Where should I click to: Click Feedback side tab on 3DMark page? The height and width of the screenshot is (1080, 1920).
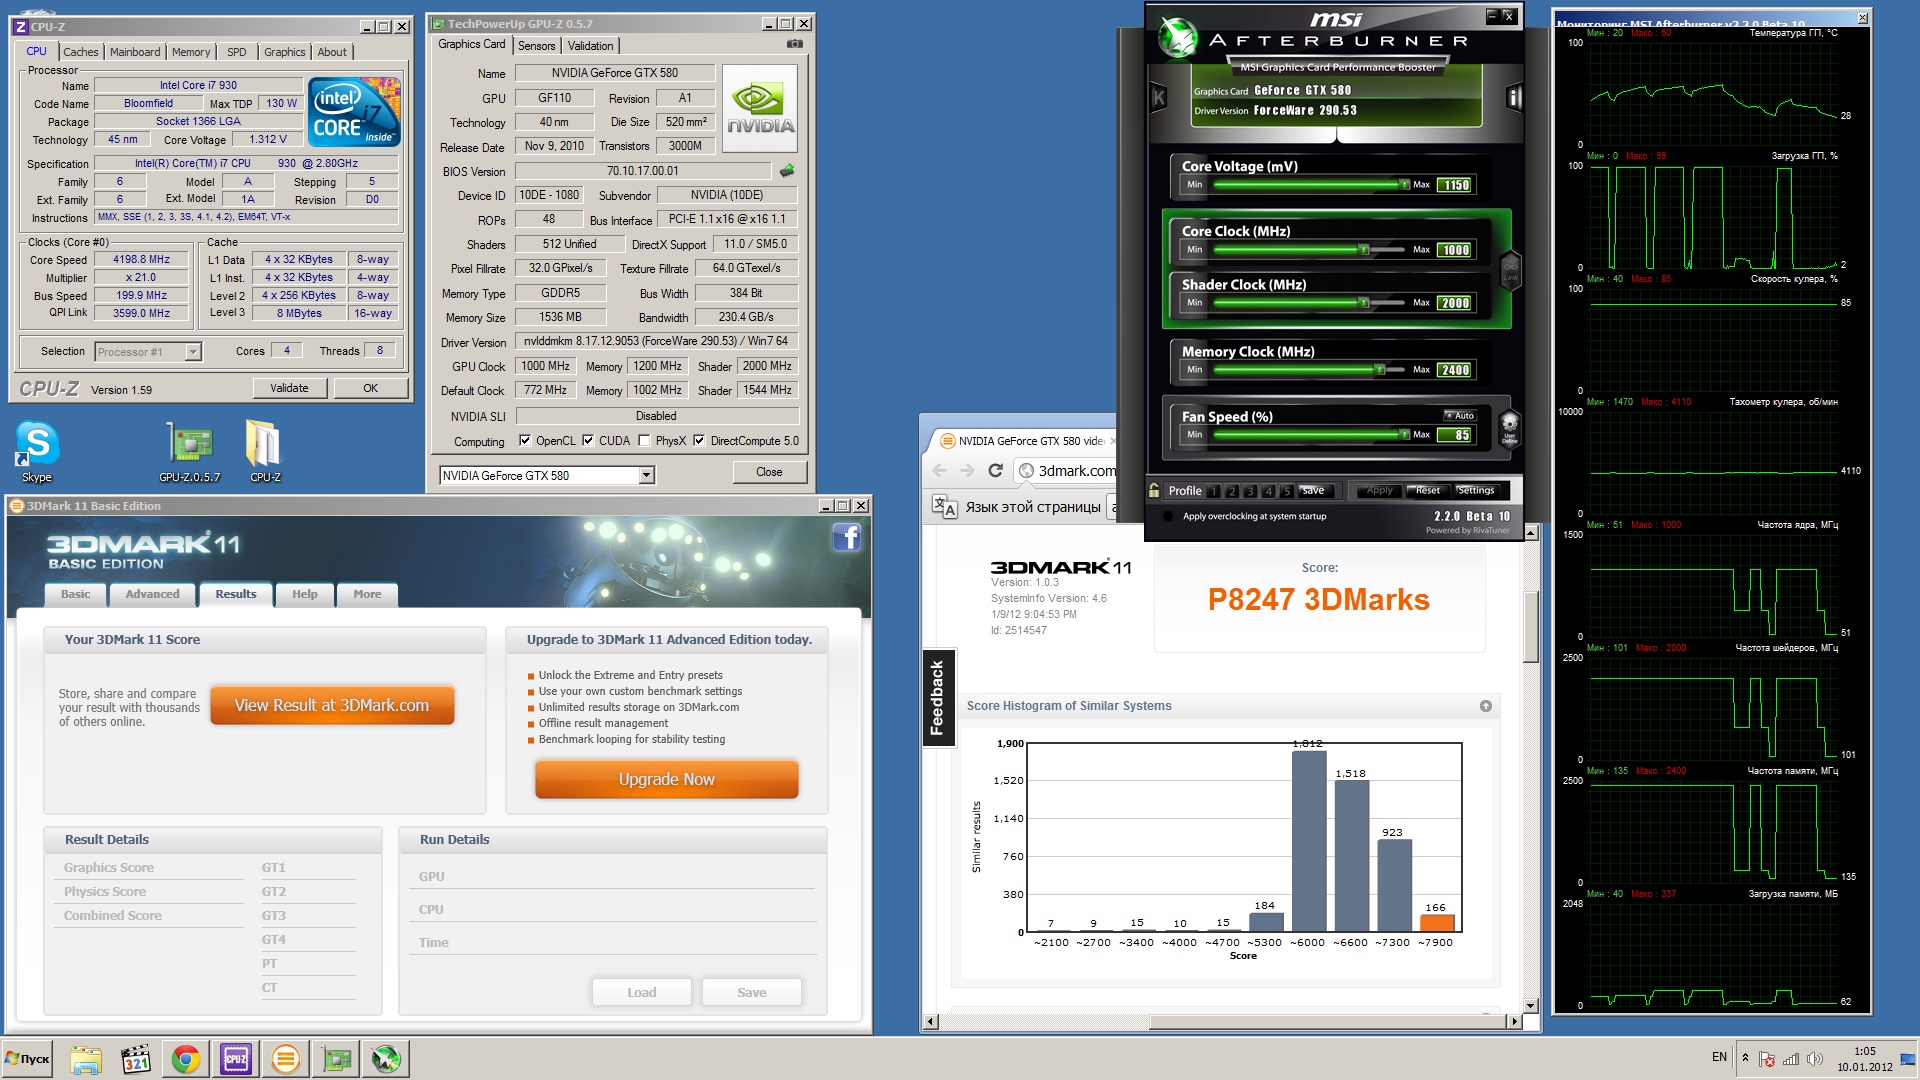click(937, 698)
